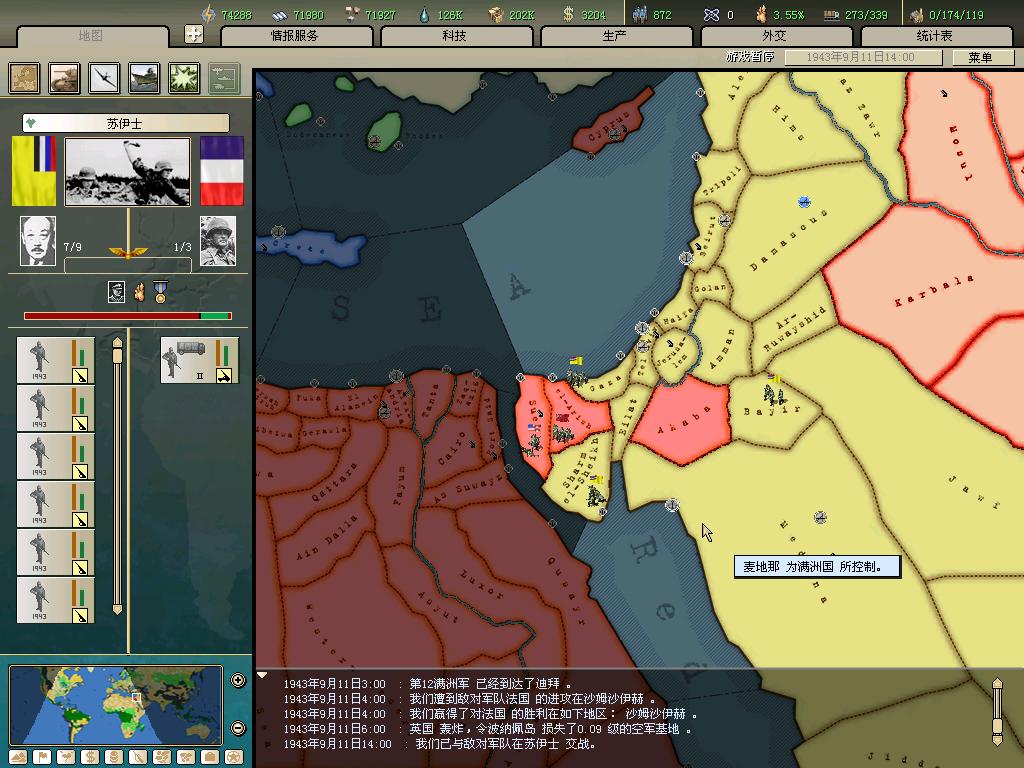1024x768 pixels.
Task: Click the world minimap
Action: pos(116,705)
